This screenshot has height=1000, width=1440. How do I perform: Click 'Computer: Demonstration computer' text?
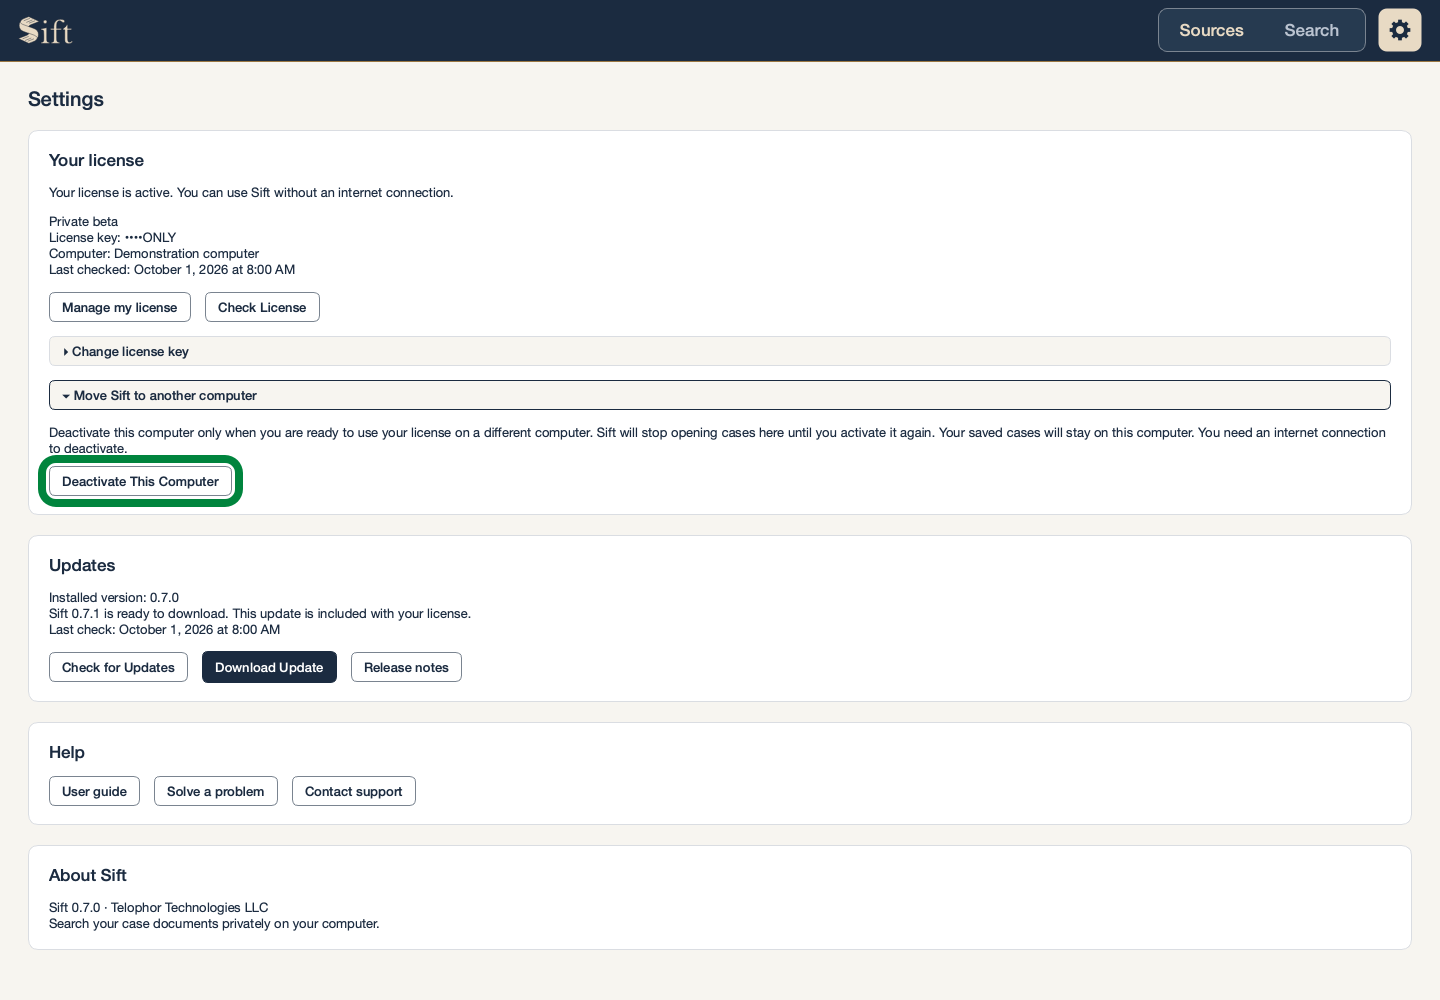click(x=154, y=254)
